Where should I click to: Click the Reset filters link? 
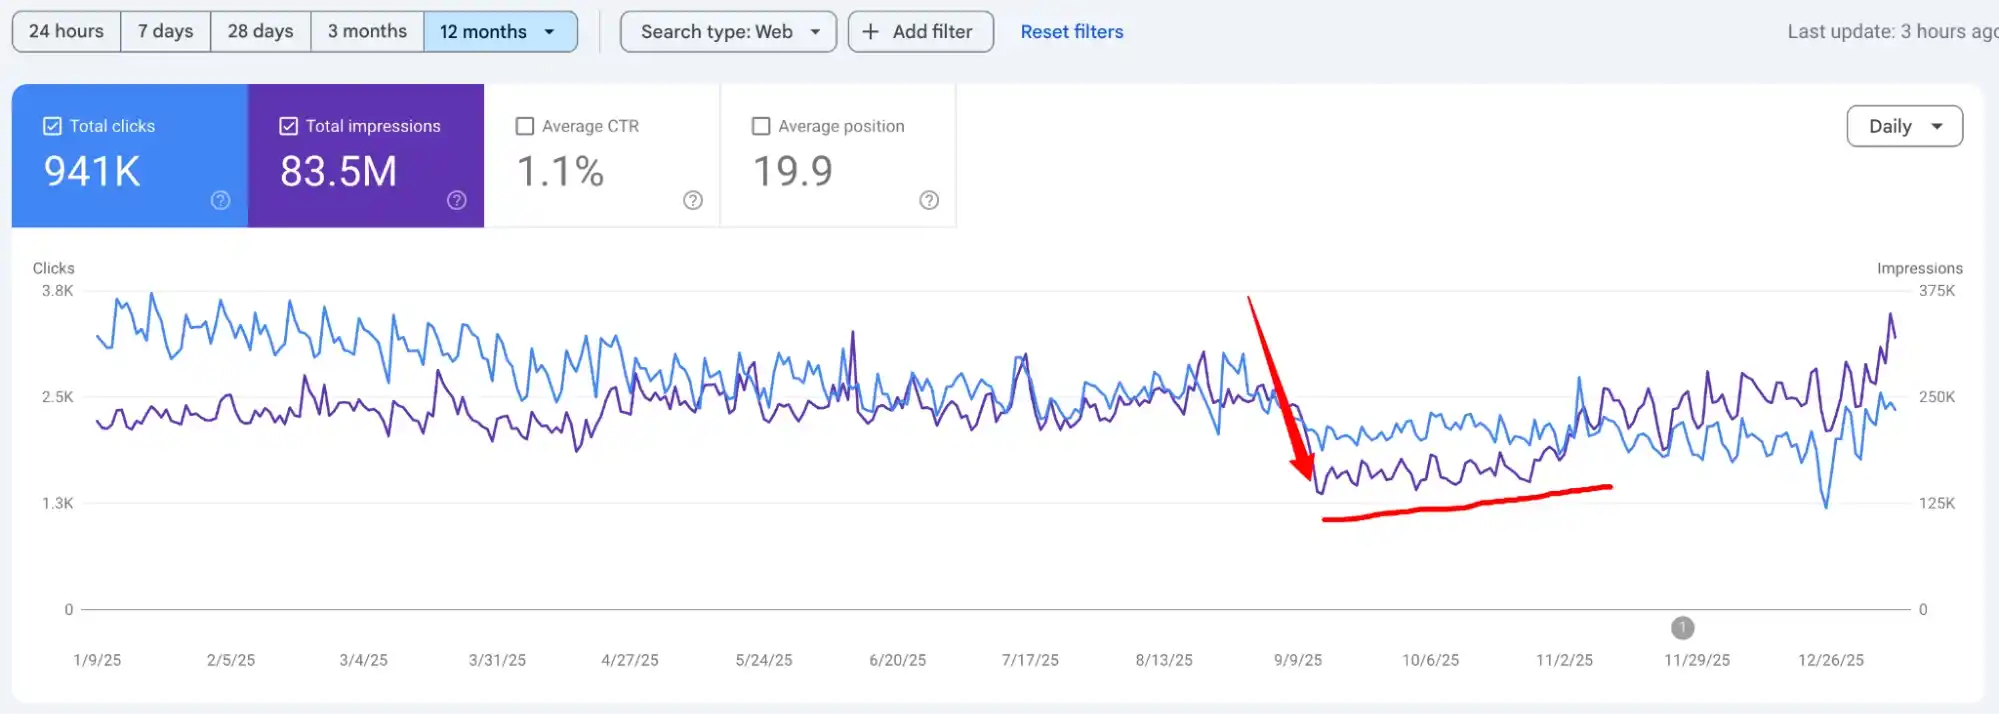click(1071, 31)
